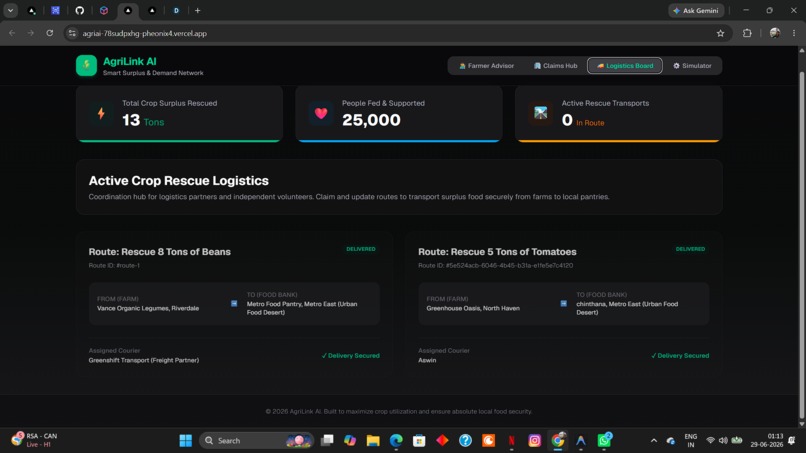
Task: Open the Claims Hub tab
Action: pos(555,66)
